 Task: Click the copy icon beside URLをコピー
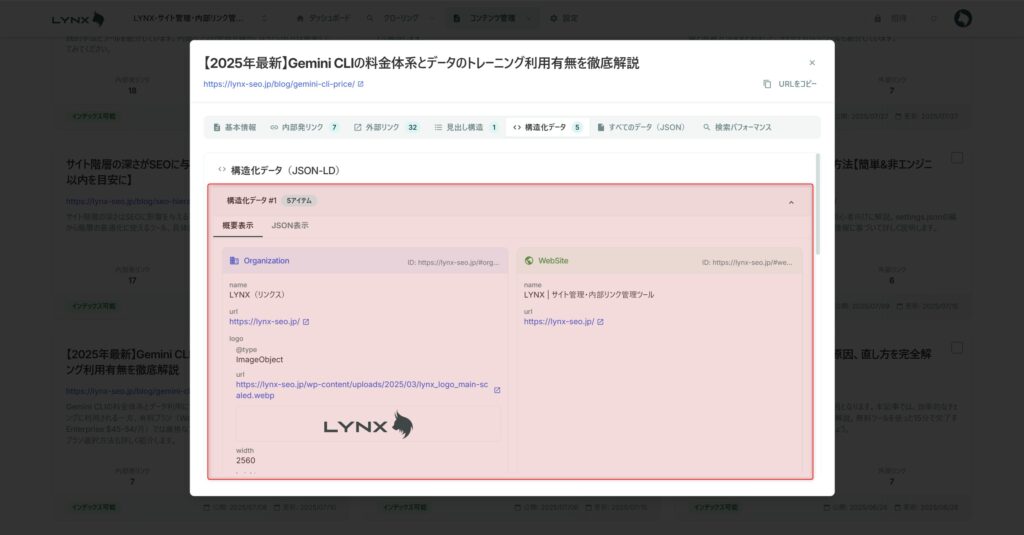[x=767, y=84]
